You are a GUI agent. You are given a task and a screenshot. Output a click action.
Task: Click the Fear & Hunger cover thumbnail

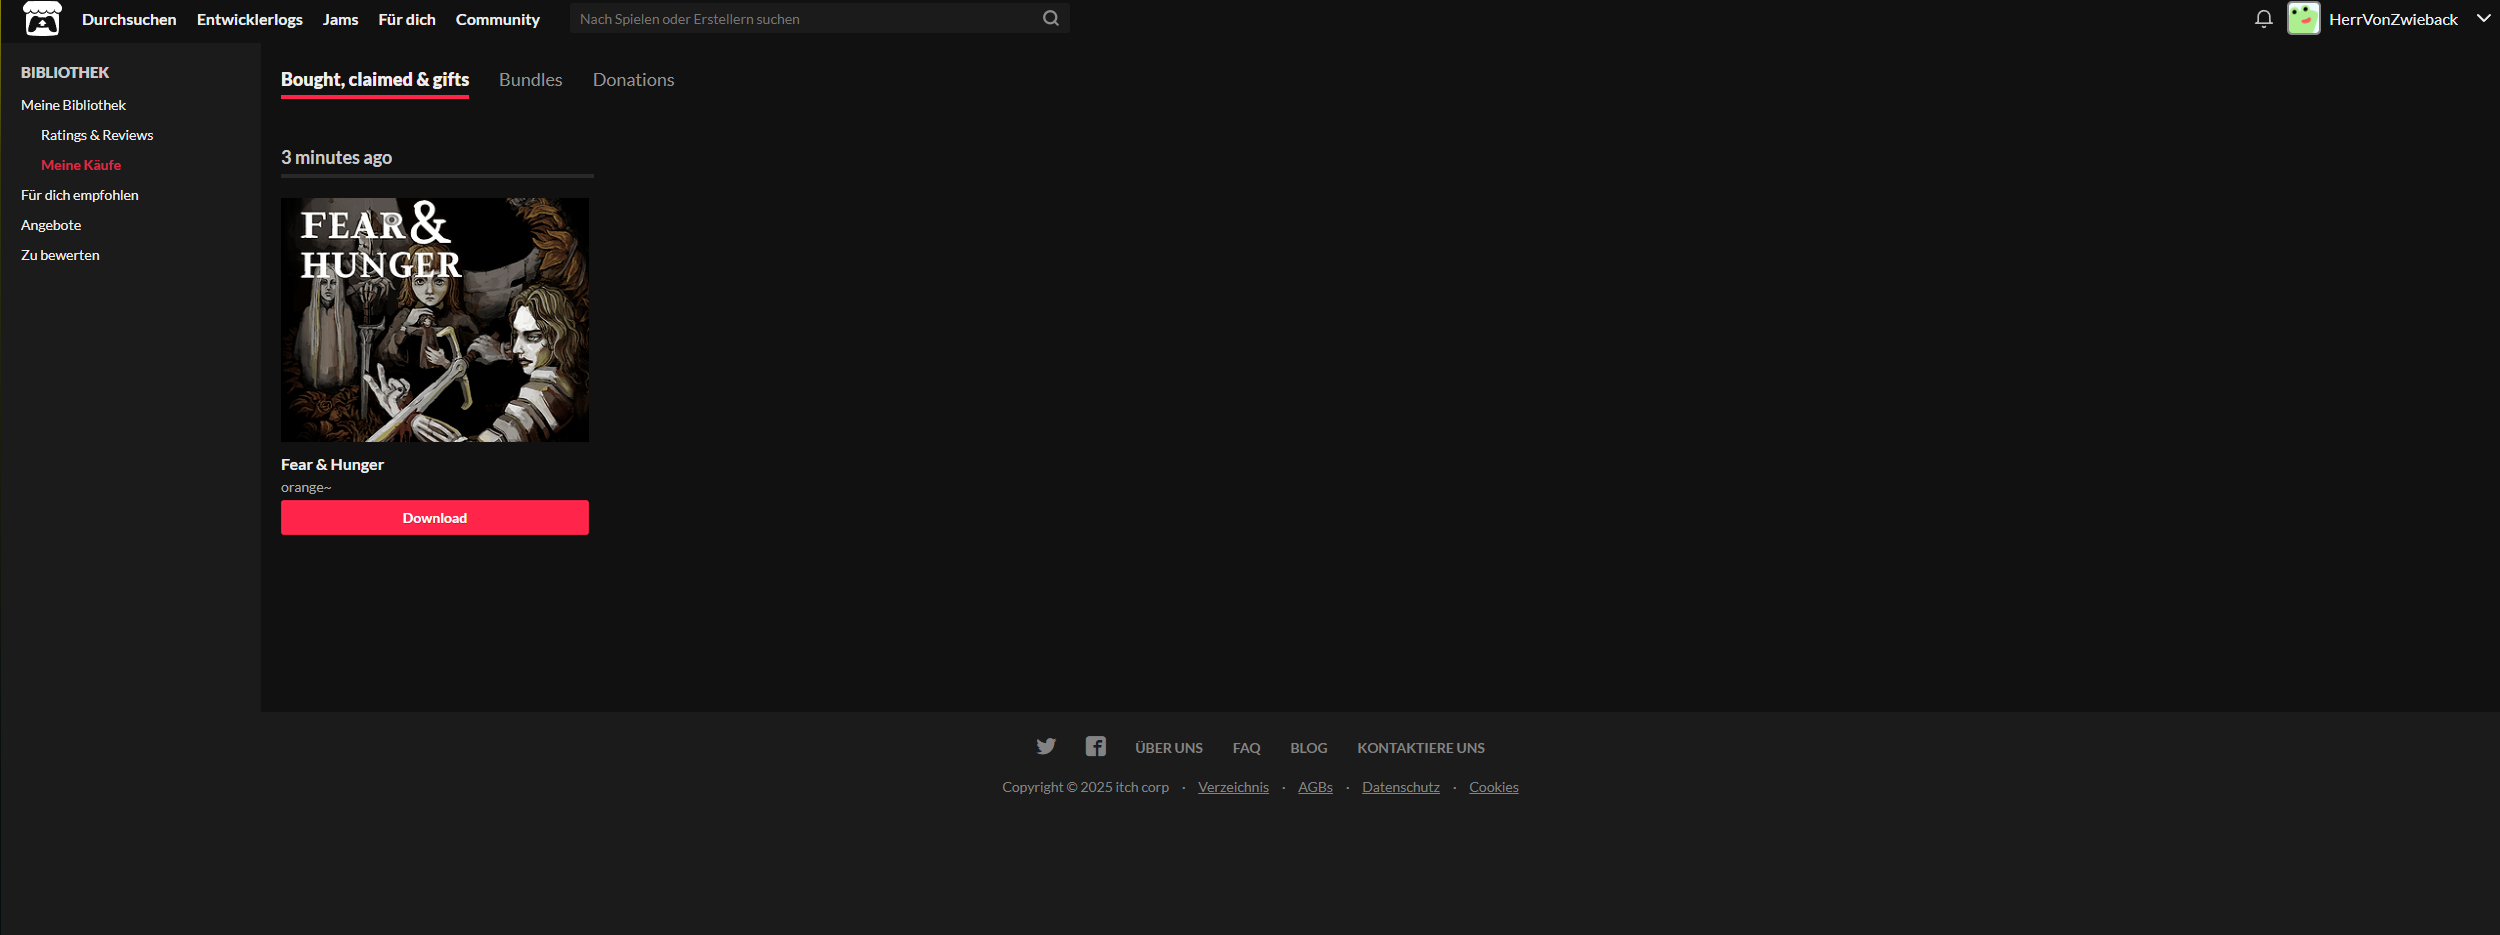(x=435, y=320)
